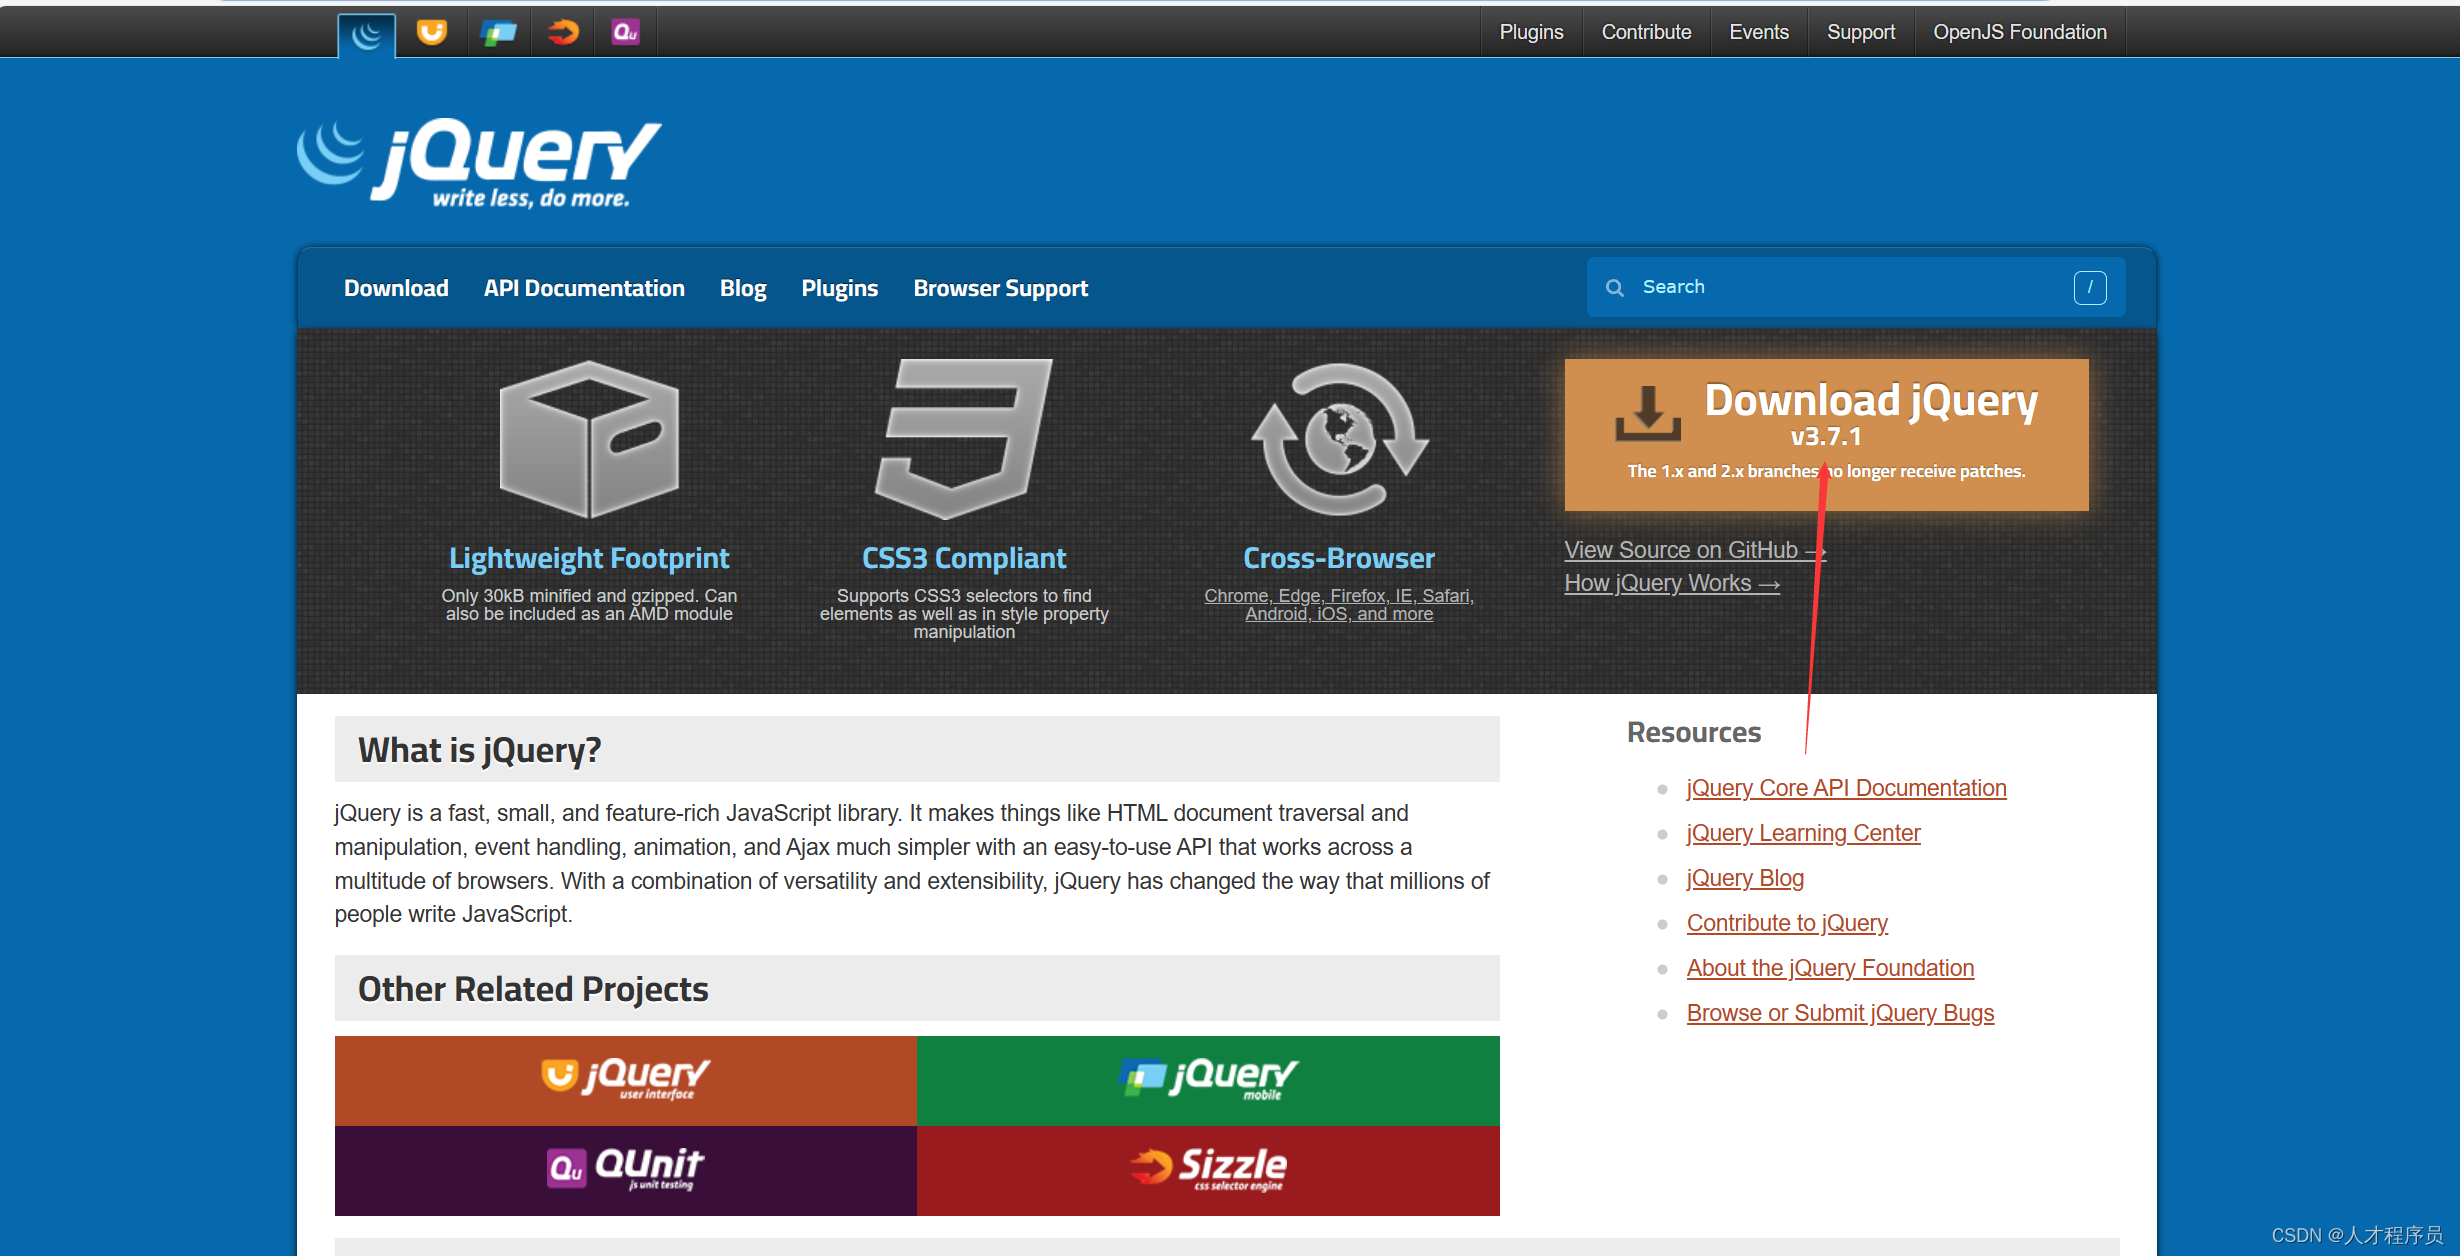Open Plugins in the top bar
2460x1256 pixels.
(1531, 32)
